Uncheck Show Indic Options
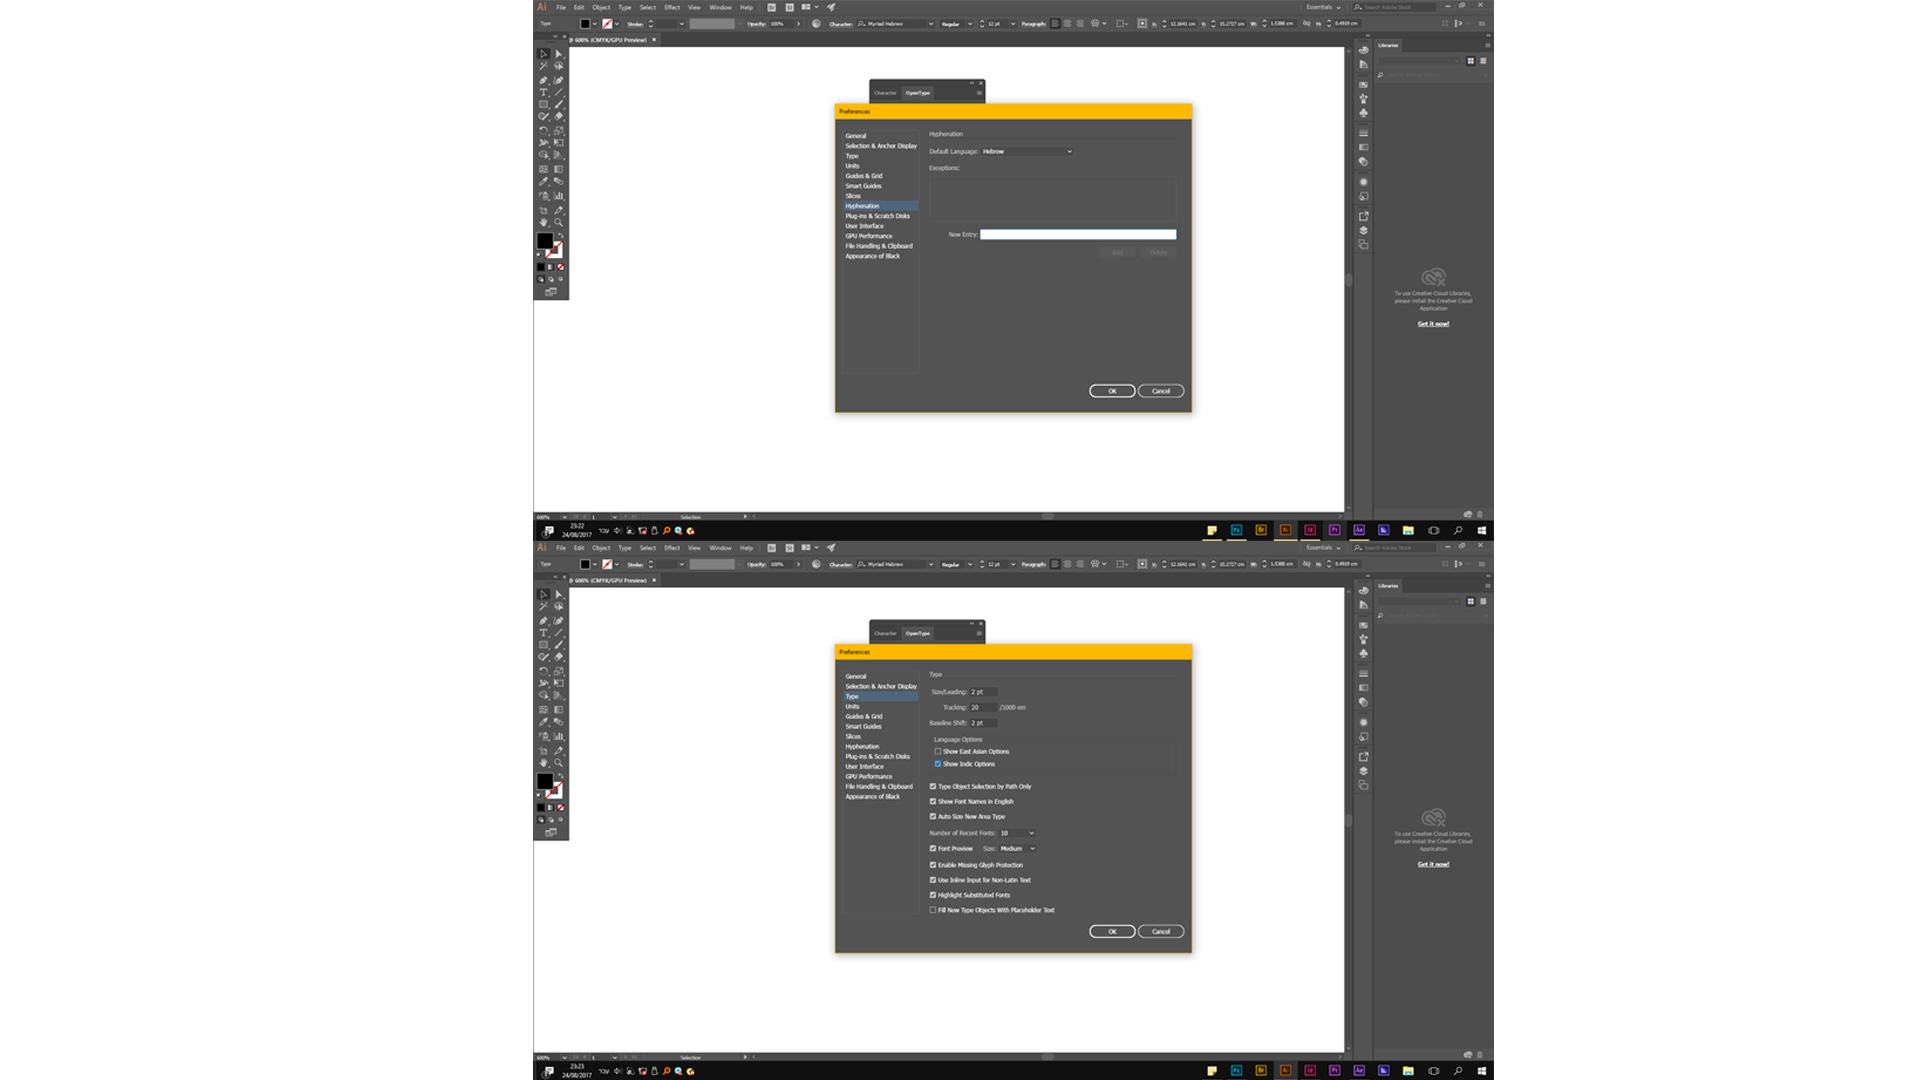 coord(938,764)
